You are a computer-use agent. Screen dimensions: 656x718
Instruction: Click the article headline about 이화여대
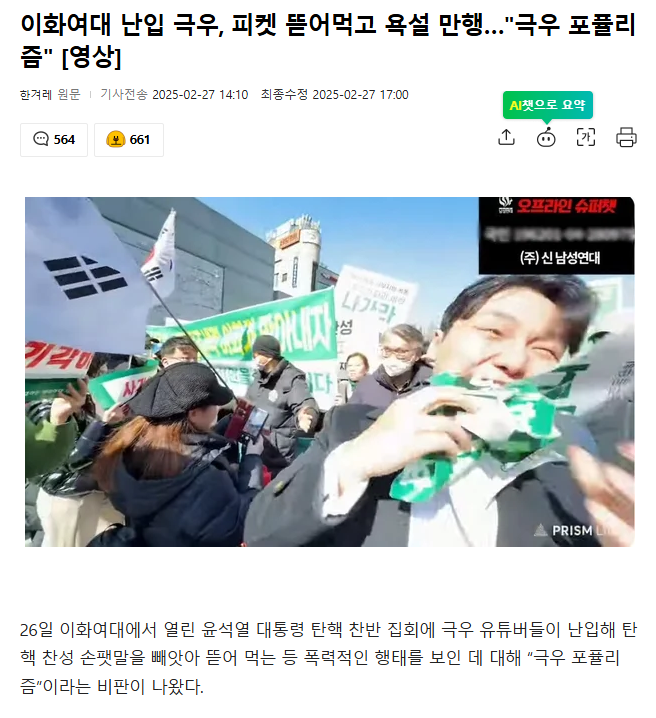coord(328,40)
